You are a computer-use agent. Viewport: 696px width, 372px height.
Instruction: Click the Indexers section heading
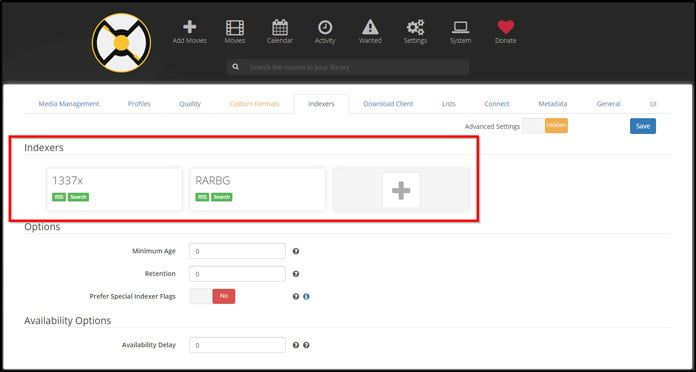pos(44,148)
